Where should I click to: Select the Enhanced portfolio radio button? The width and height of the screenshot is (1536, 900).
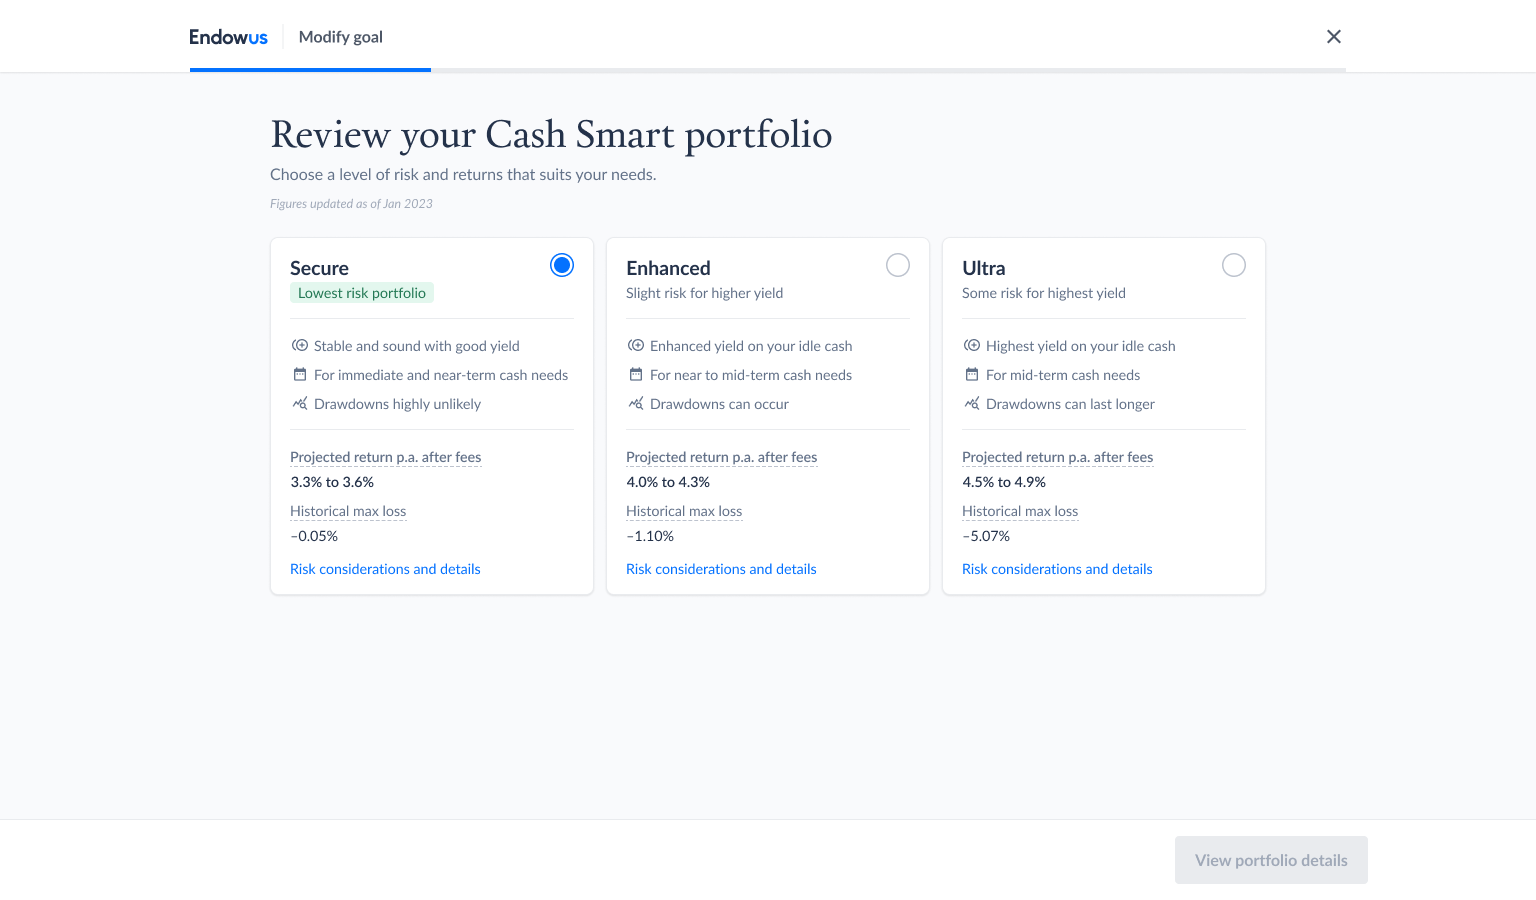(898, 265)
